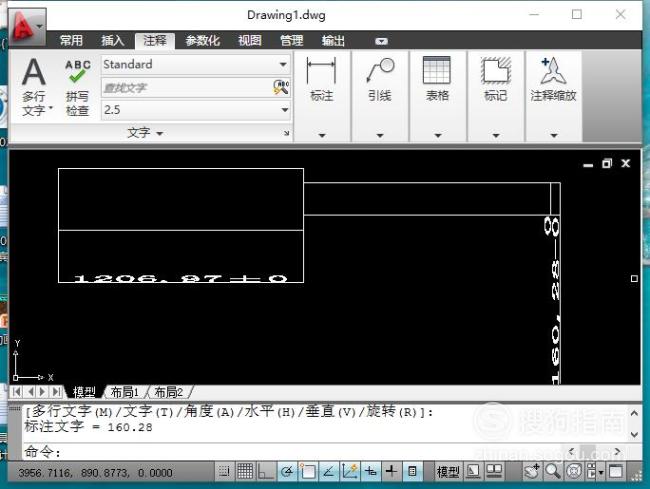Open the Markup (标记) wipeout tool
Screen dimensions: 650x489
coord(496,80)
